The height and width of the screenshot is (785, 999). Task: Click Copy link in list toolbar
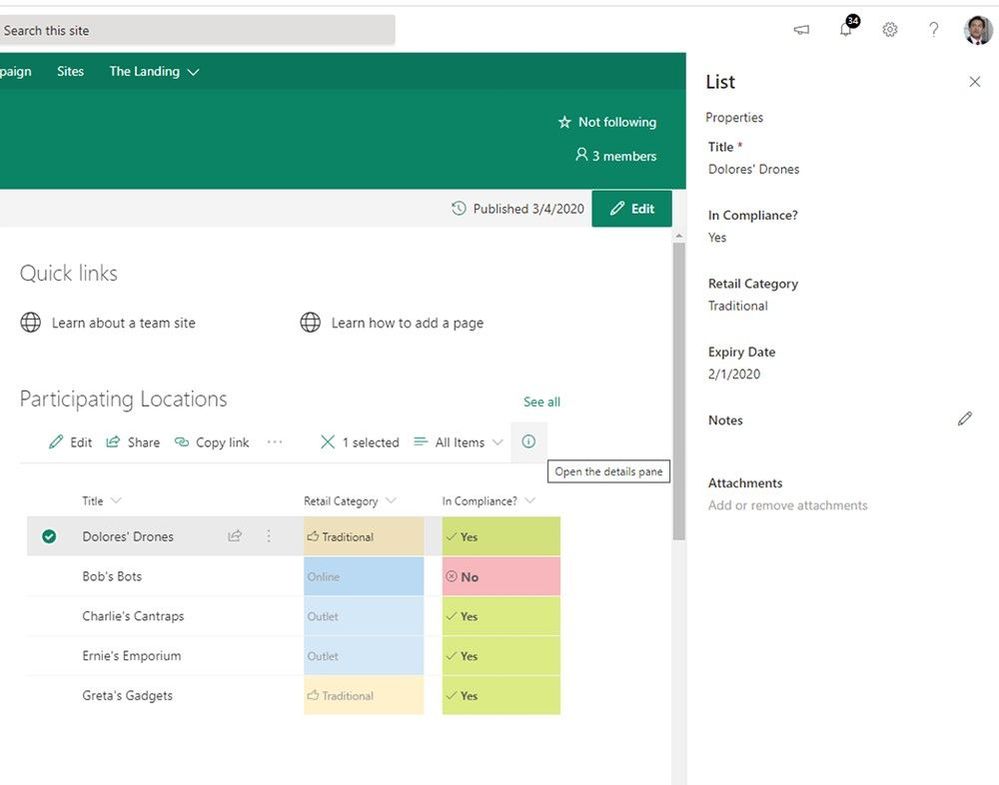click(x=212, y=442)
